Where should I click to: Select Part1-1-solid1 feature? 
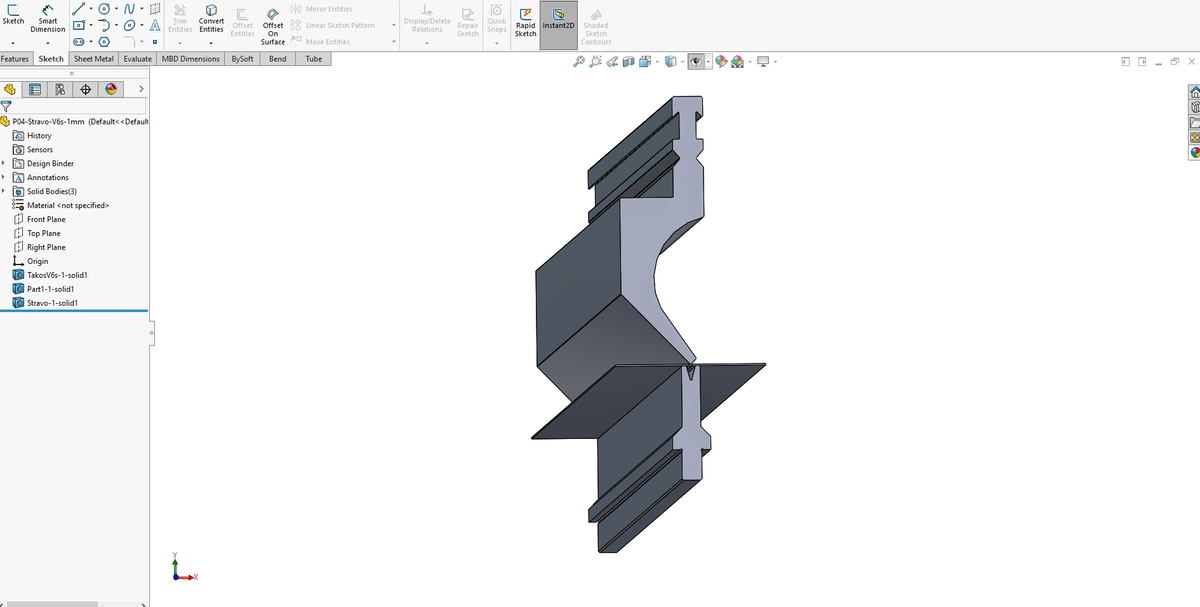coord(45,289)
